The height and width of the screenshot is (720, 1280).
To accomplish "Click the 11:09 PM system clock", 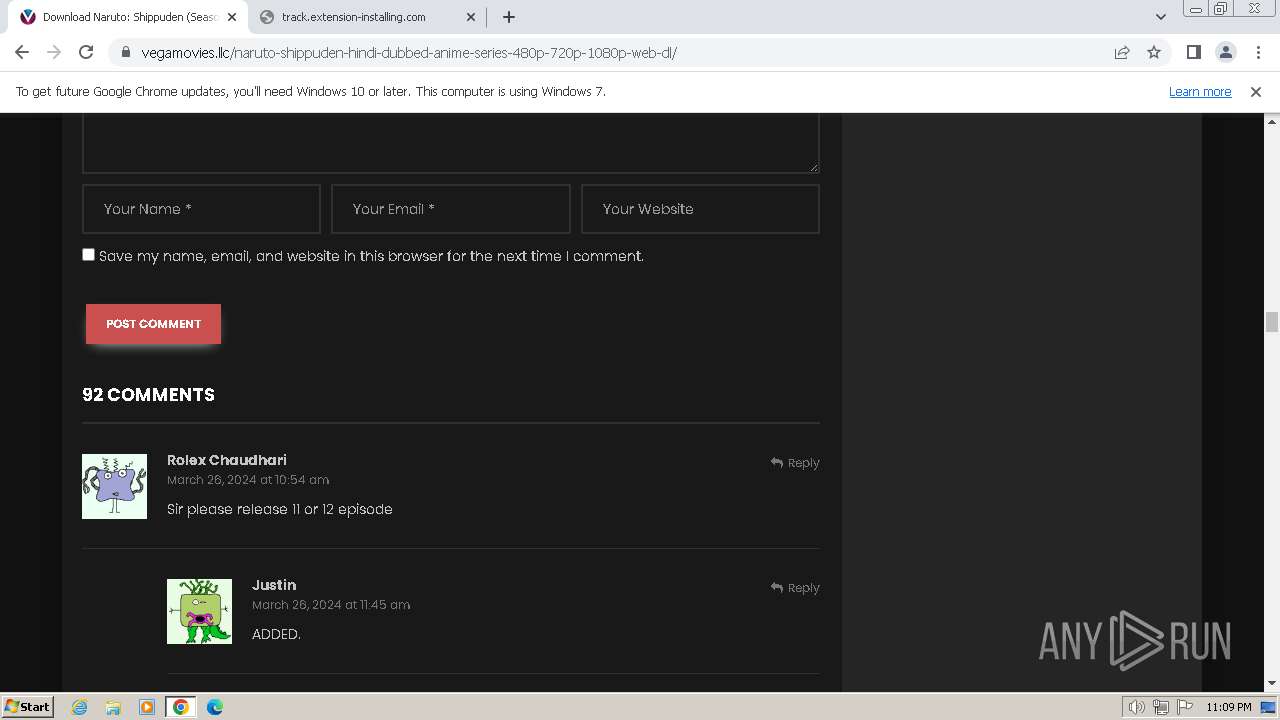I will click(1229, 707).
